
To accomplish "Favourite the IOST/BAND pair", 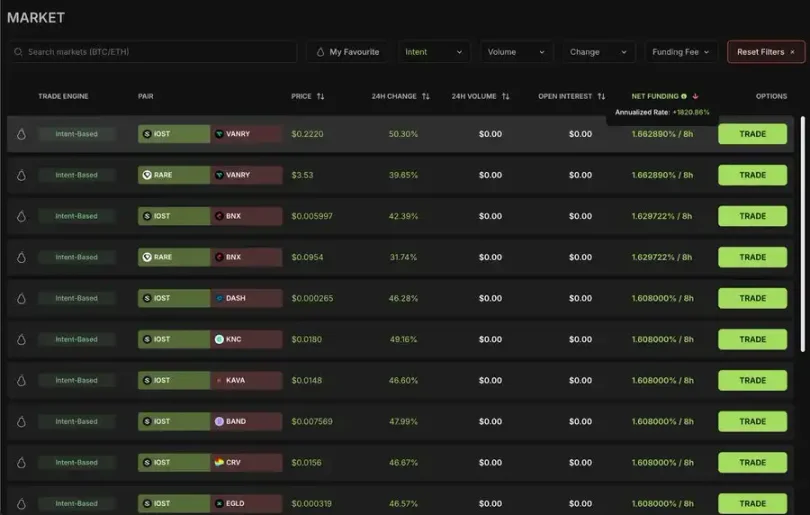I will click(21, 422).
